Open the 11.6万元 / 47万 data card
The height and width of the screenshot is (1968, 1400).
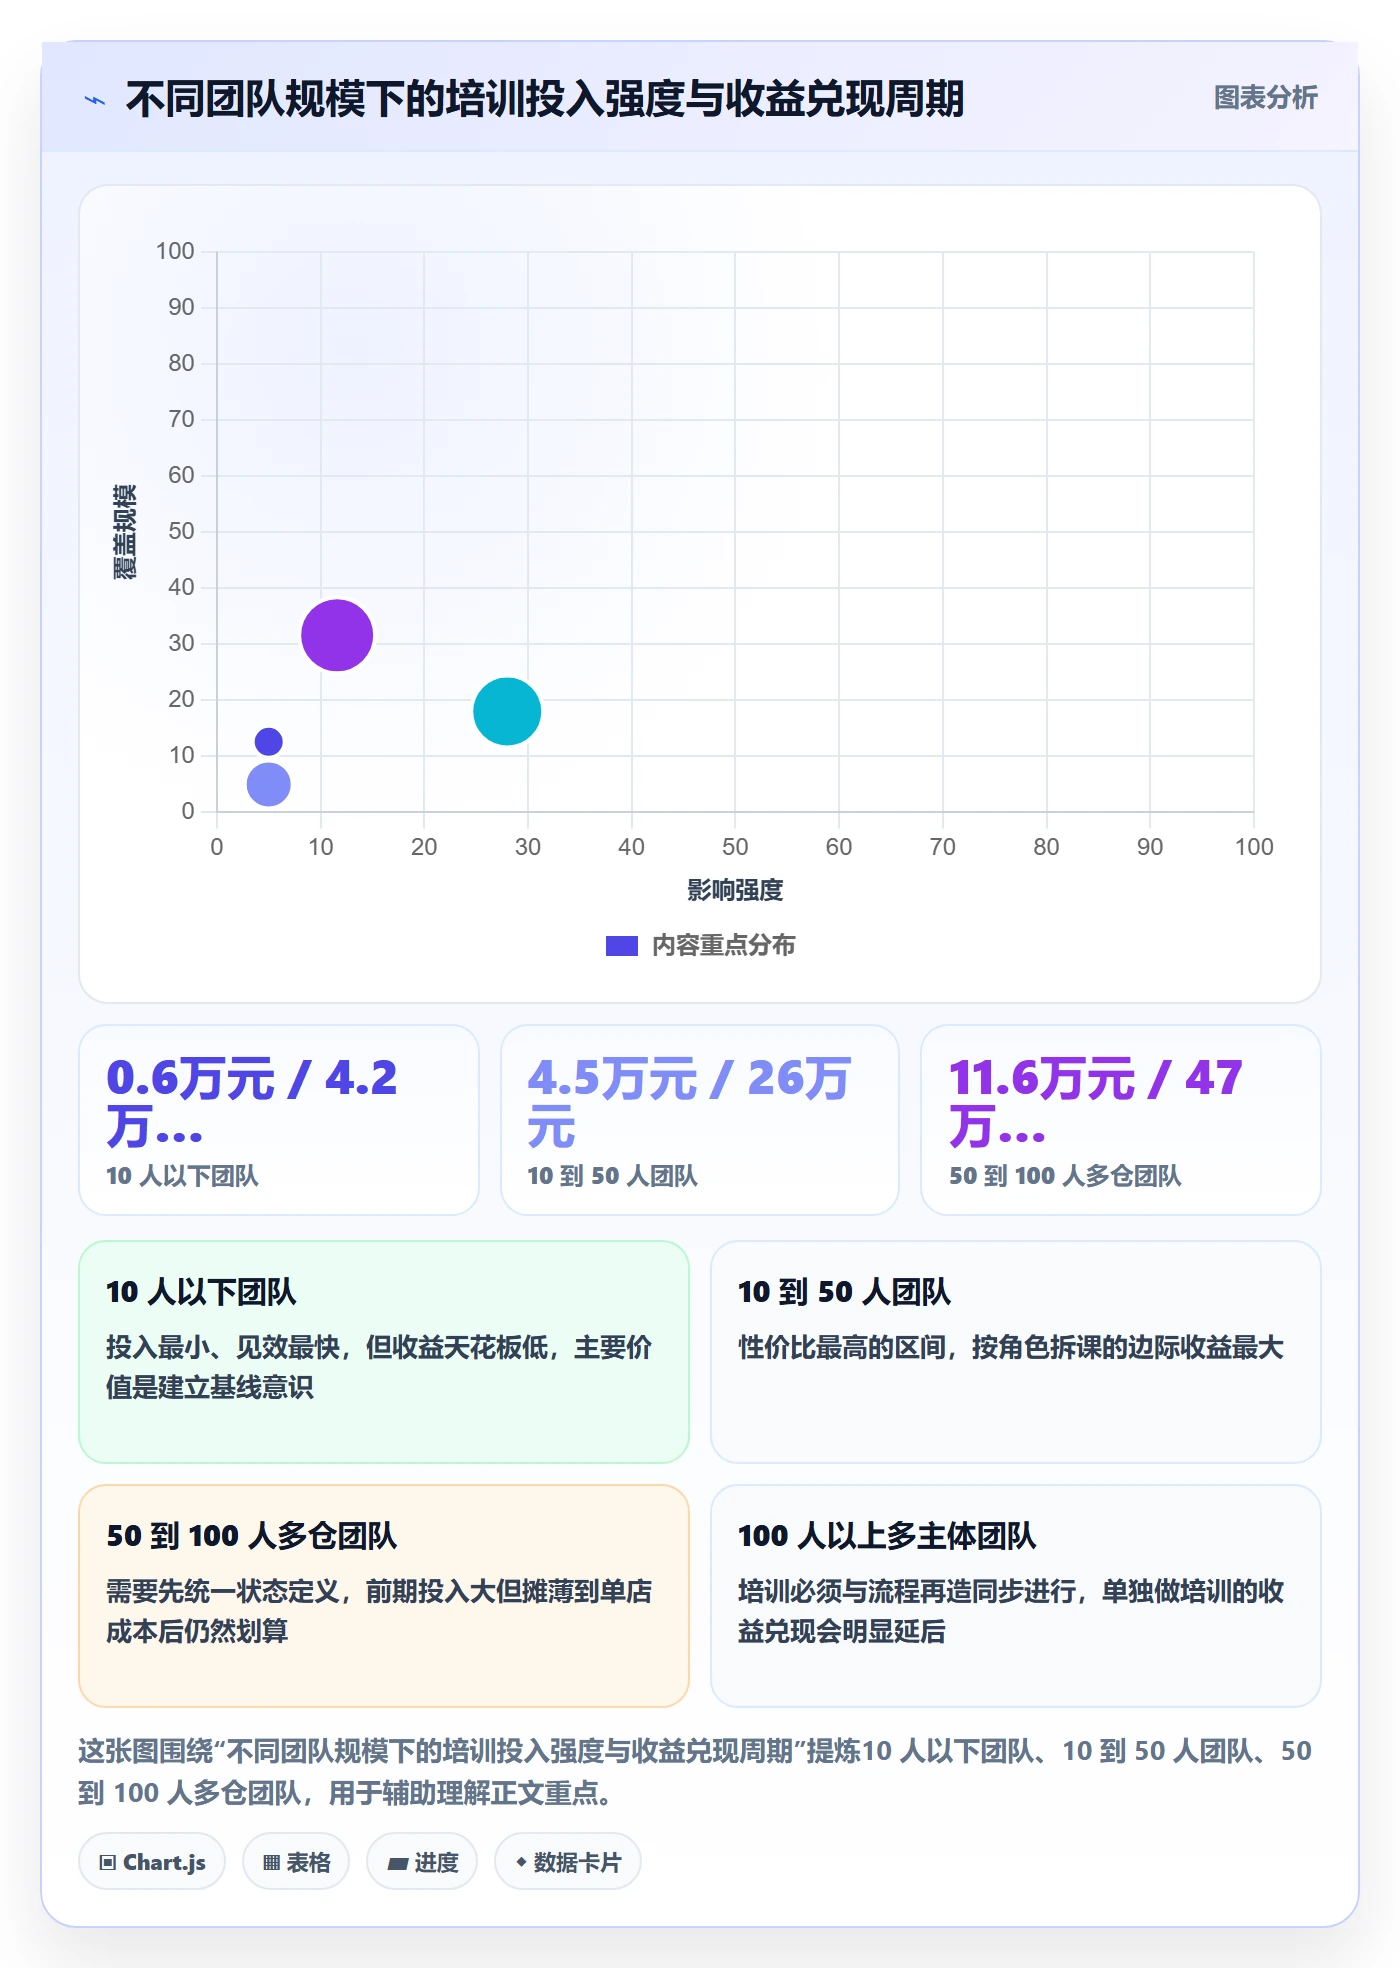pyautogui.click(x=1121, y=1120)
